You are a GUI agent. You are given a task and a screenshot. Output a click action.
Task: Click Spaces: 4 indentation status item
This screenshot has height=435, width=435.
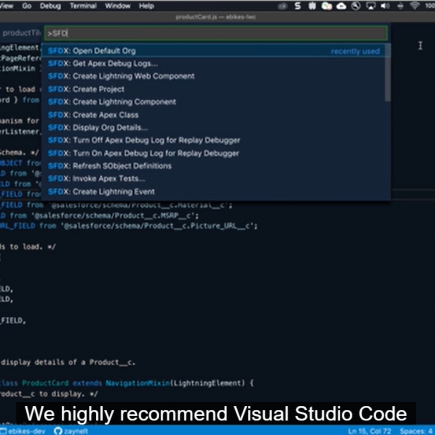pos(416,431)
